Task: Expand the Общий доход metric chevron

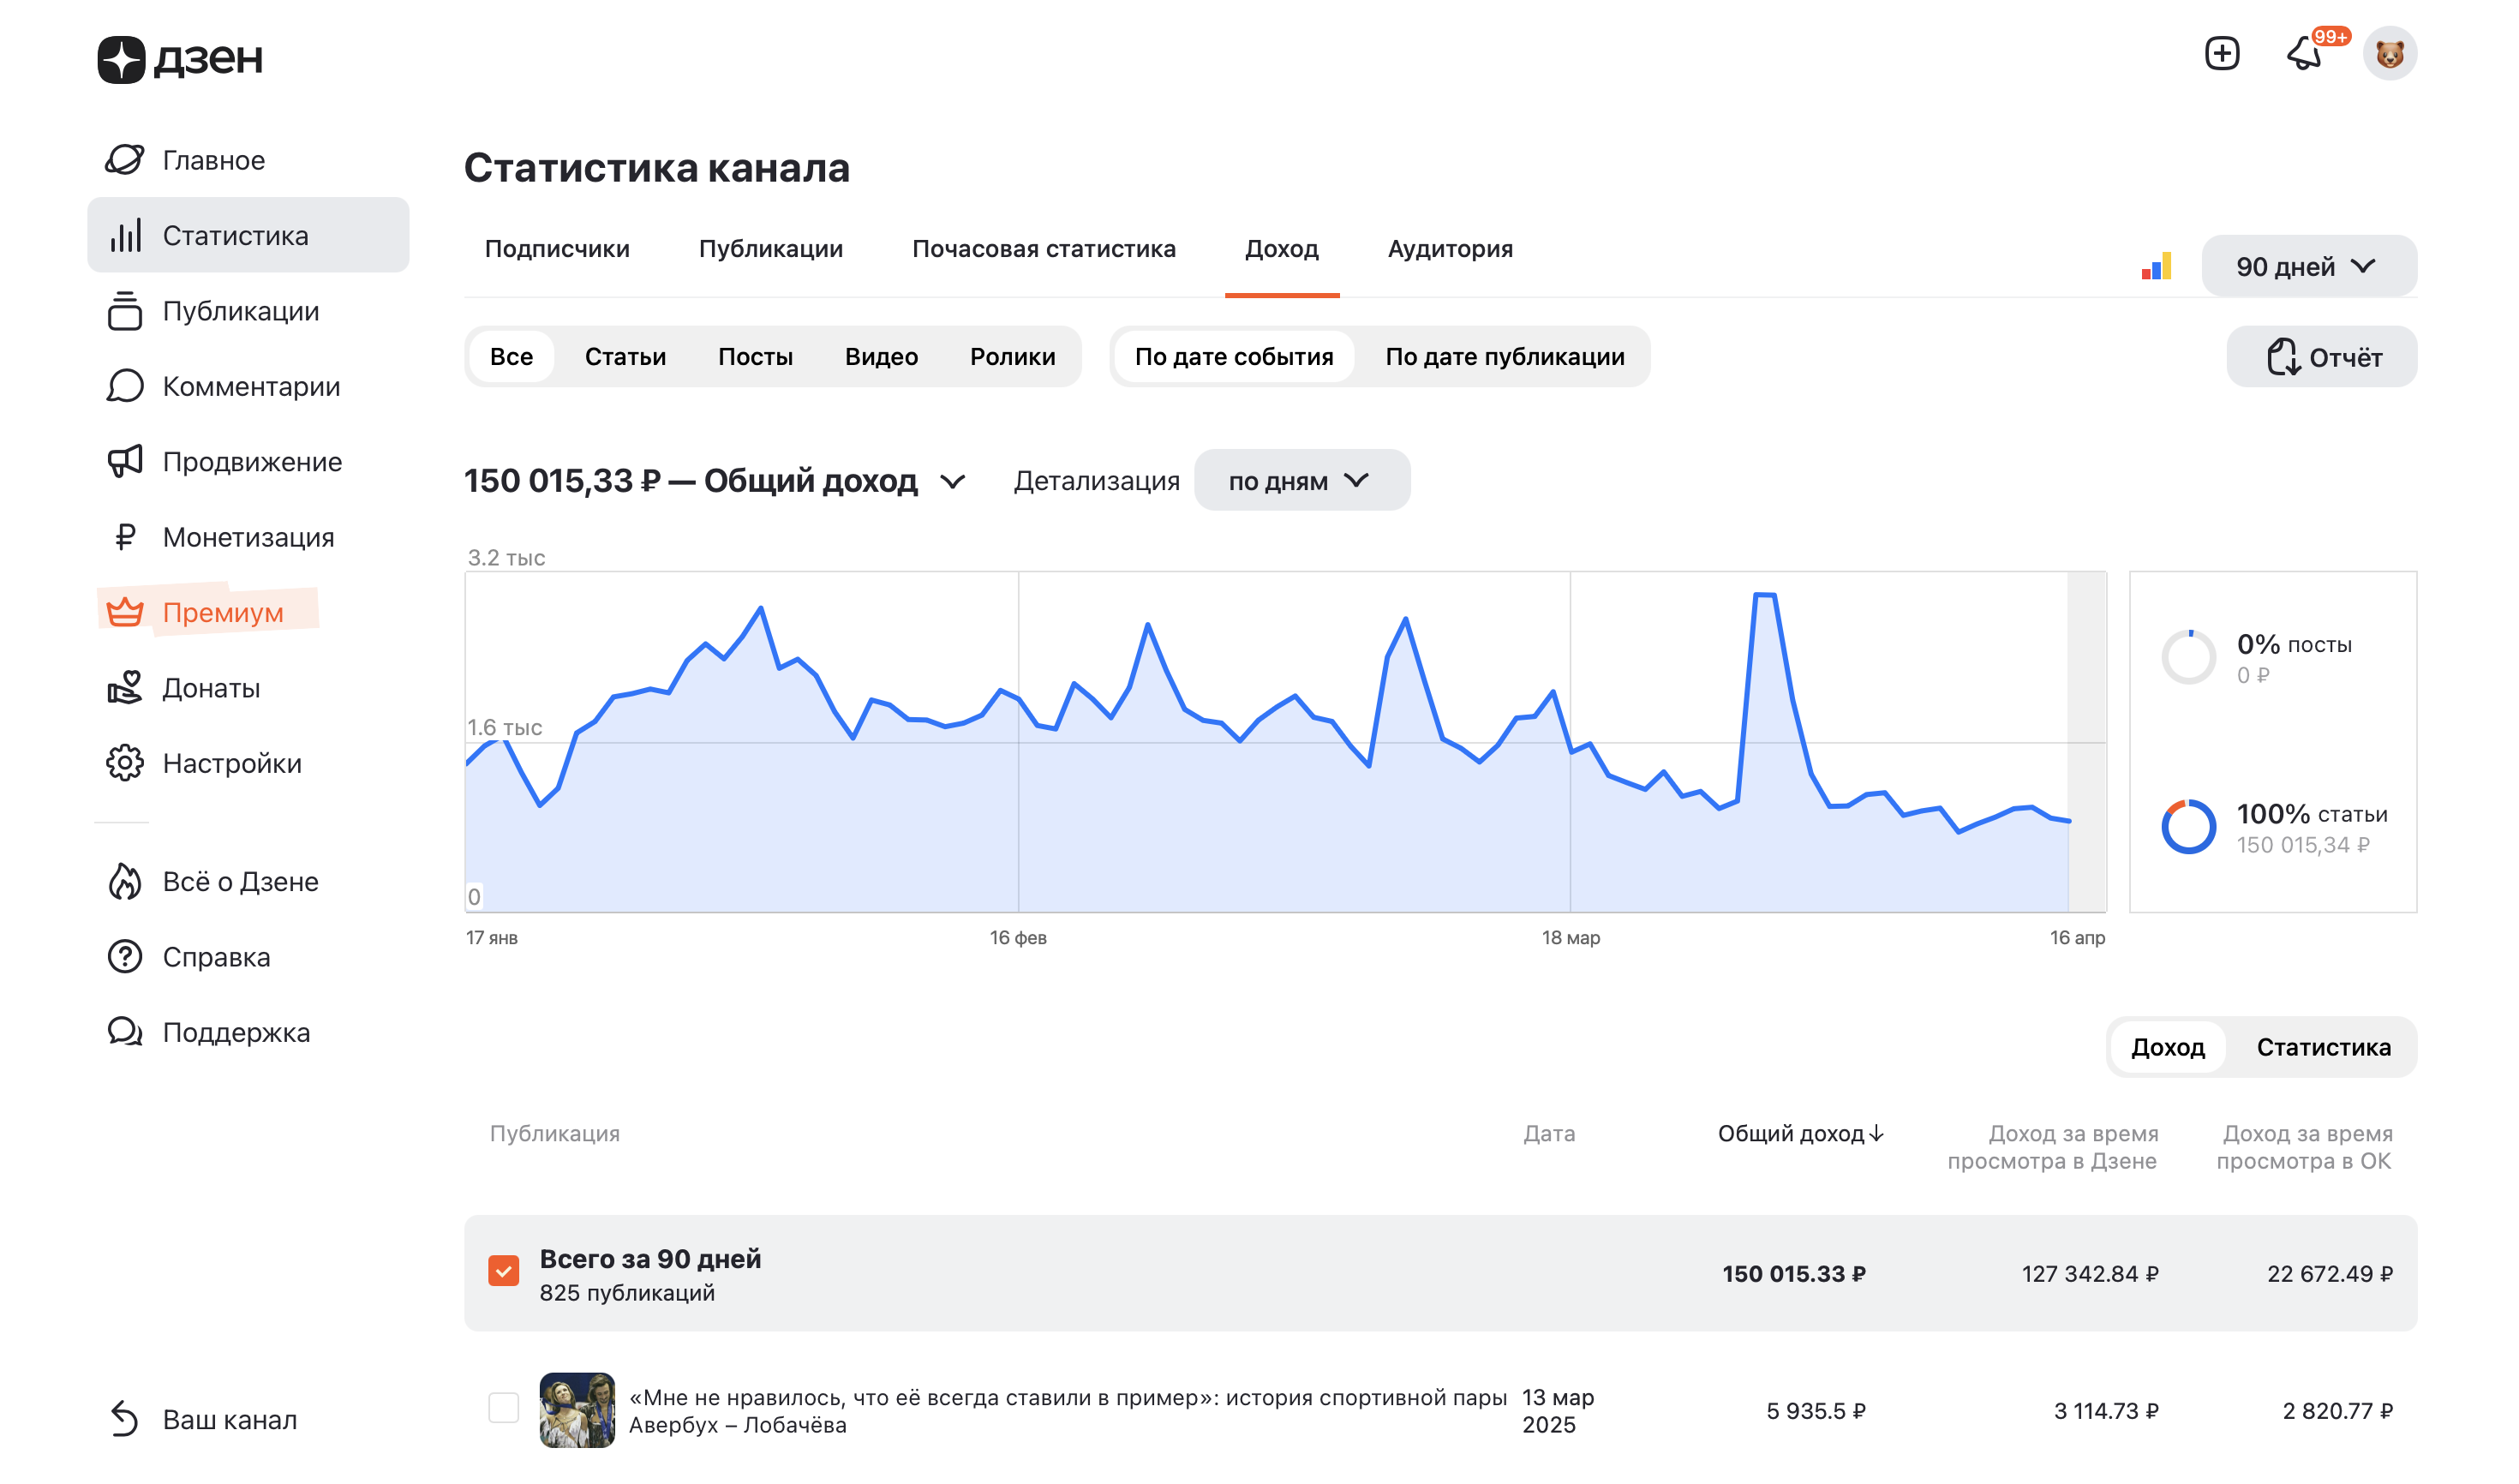Action: [953, 482]
